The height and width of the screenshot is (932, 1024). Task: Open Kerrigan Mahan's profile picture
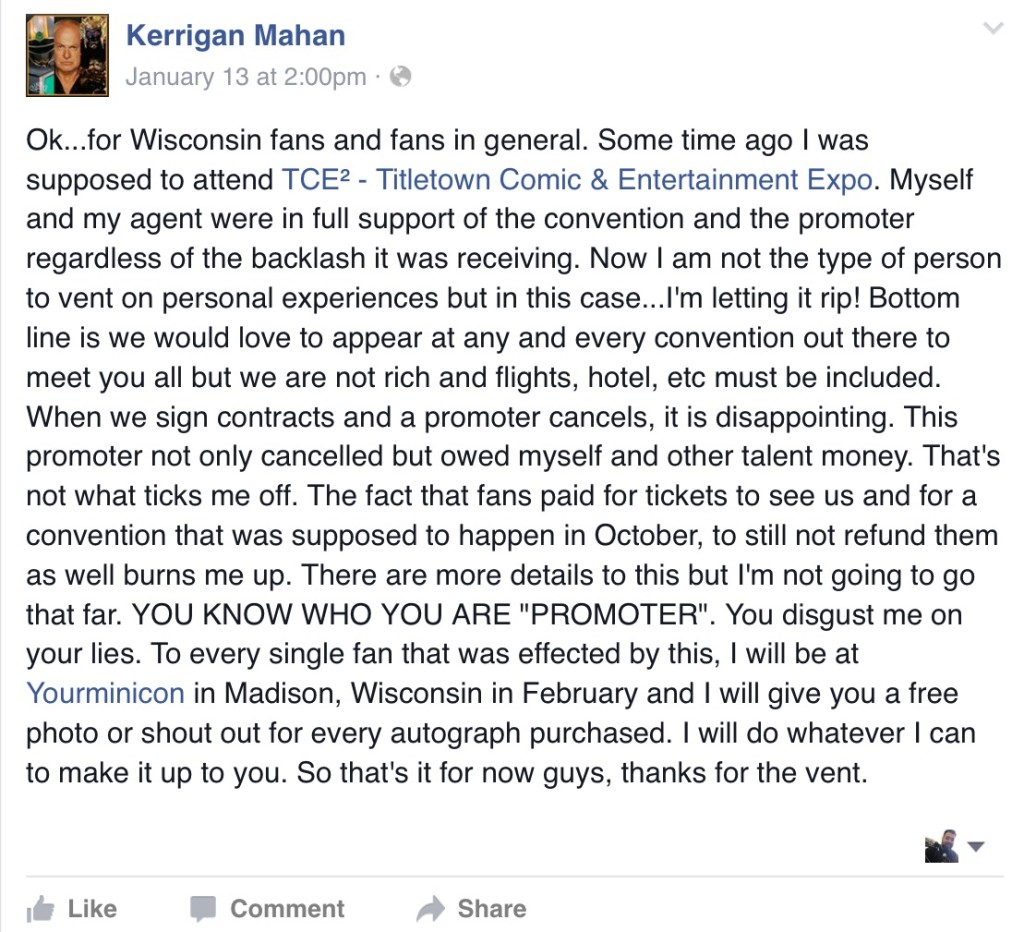(67, 56)
